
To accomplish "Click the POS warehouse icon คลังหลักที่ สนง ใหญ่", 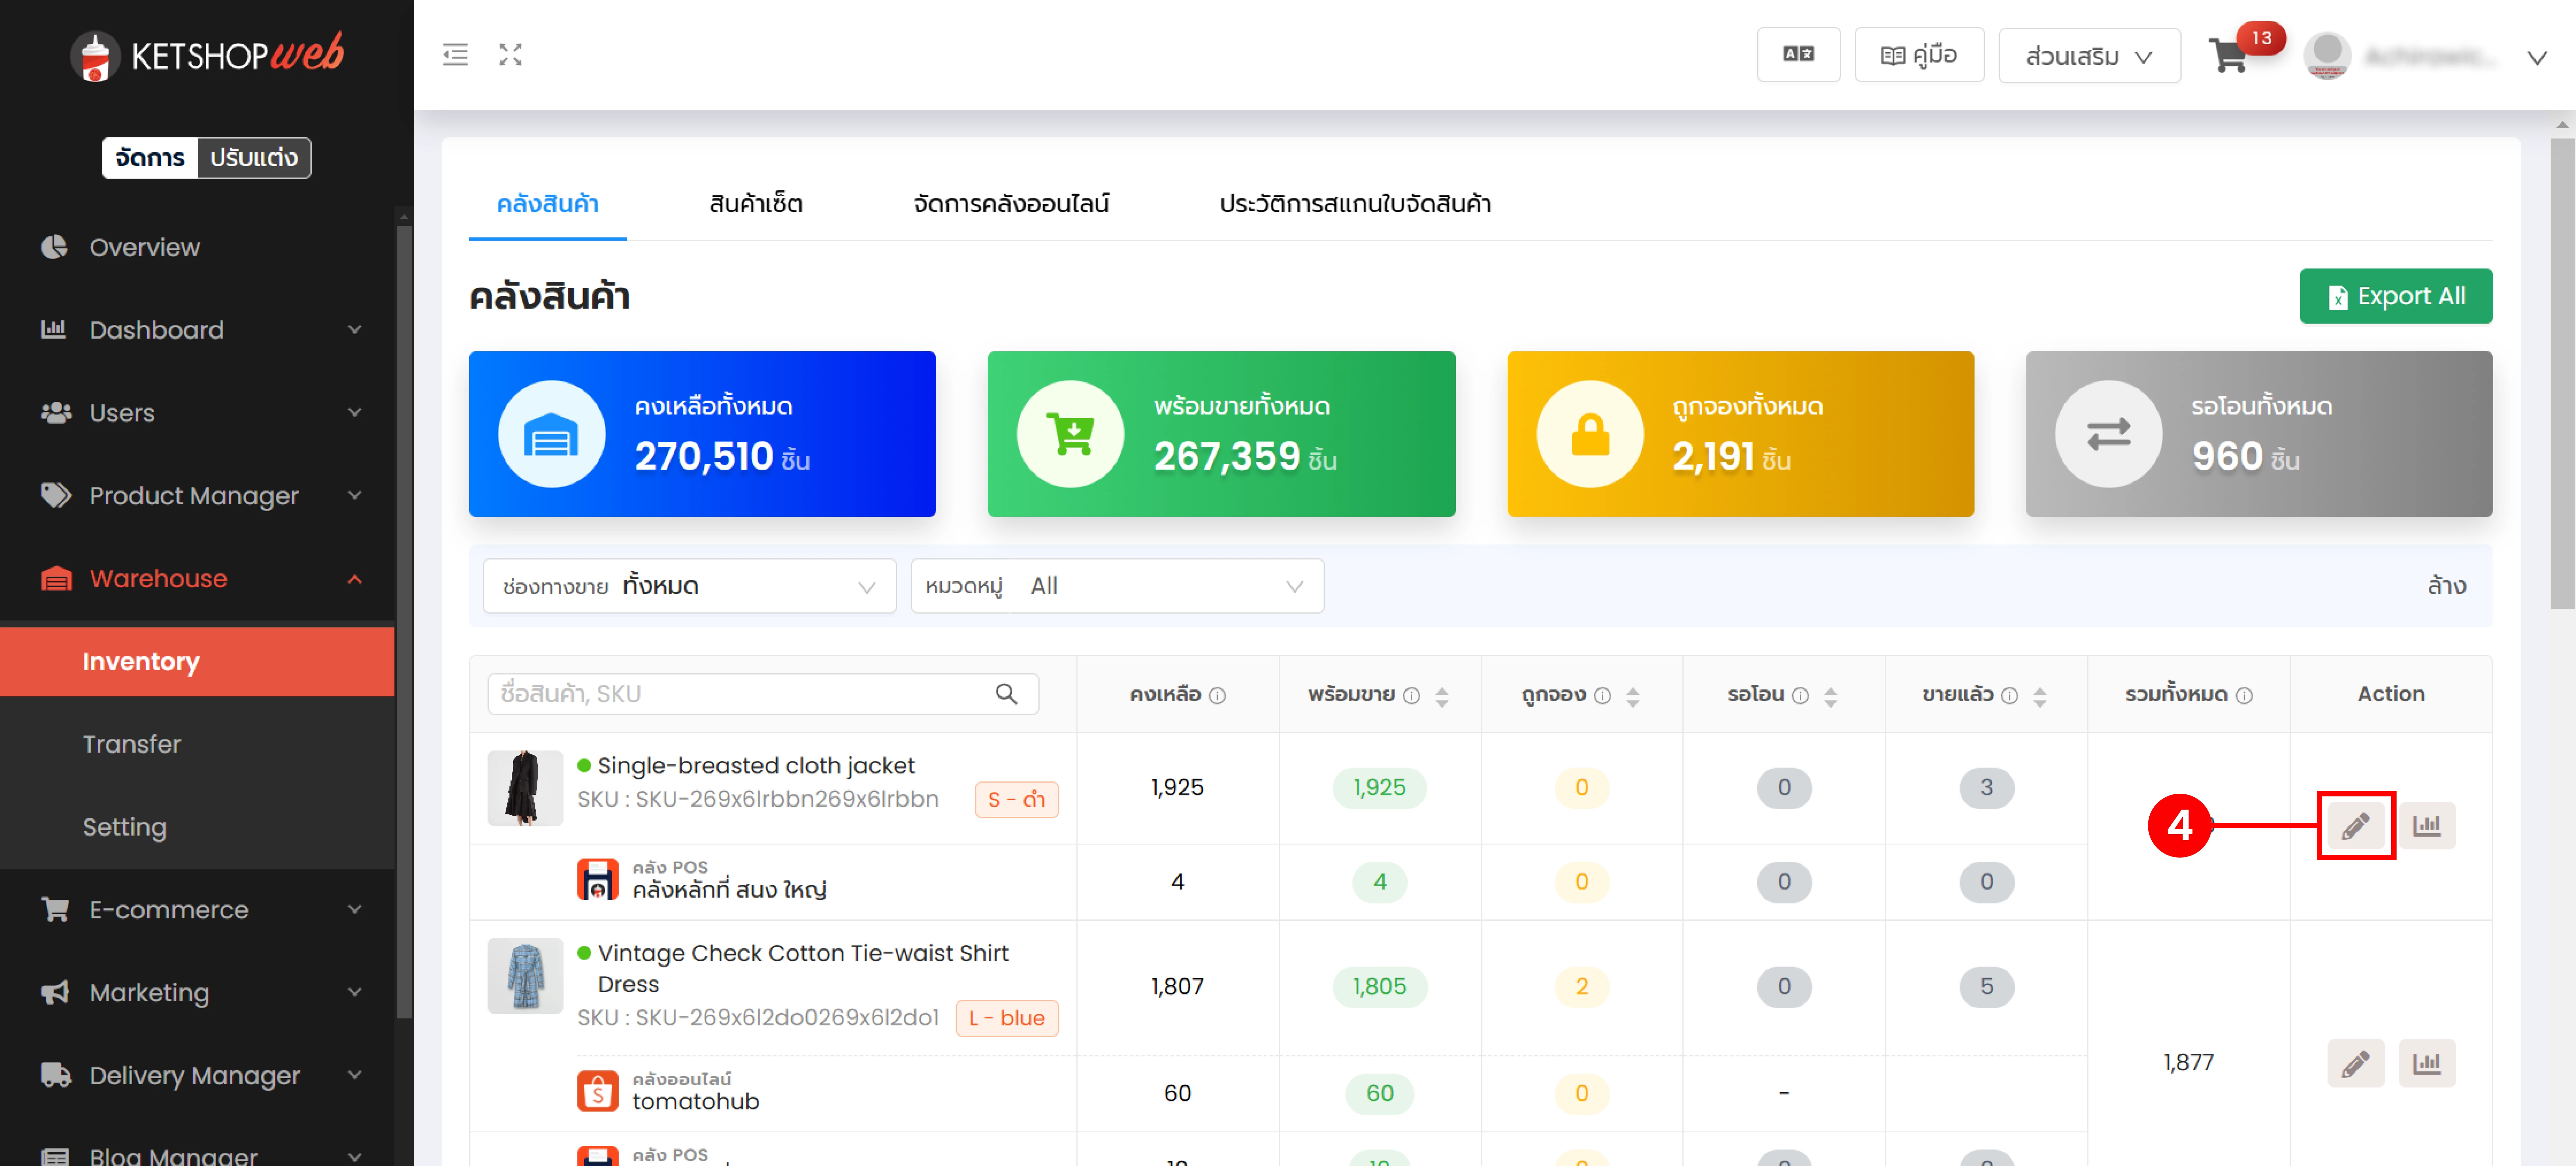I will click(598, 880).
